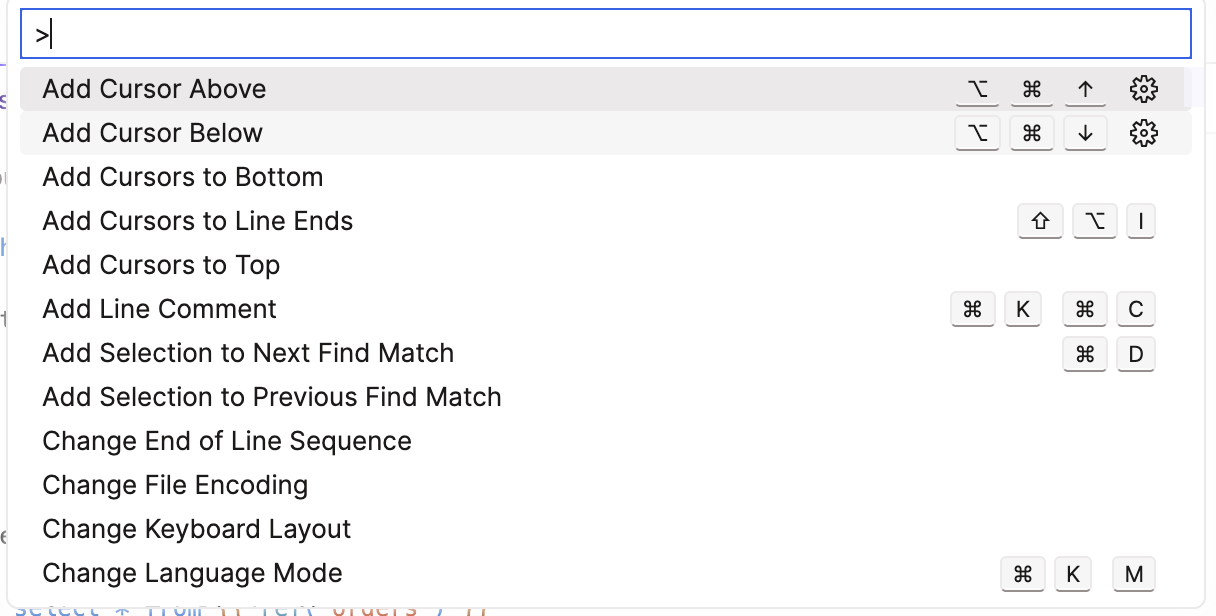This screenshot has height=616, width=1216.
Task: Click the D key badge on Add Selection to Next Find Match
Action: (1136, 353)
